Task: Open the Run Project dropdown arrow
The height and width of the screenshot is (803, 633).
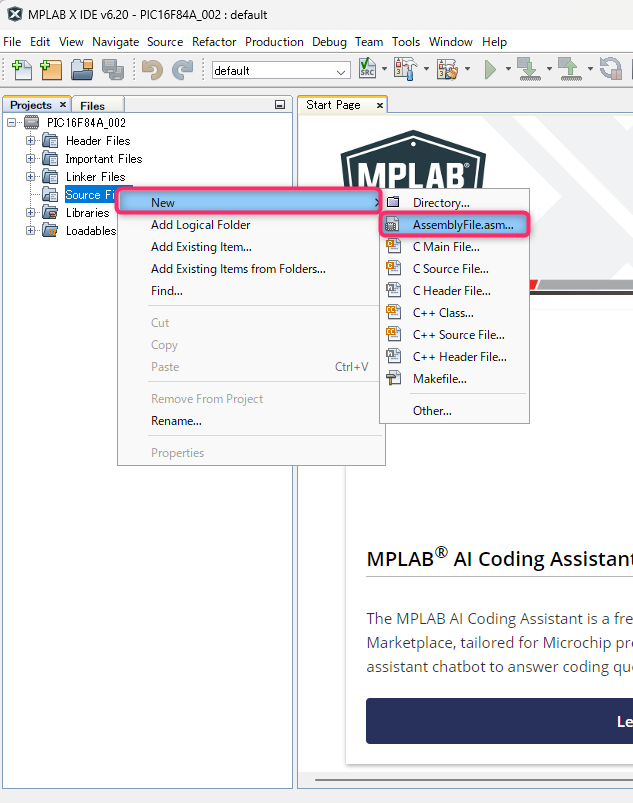Action: point(508,69)
